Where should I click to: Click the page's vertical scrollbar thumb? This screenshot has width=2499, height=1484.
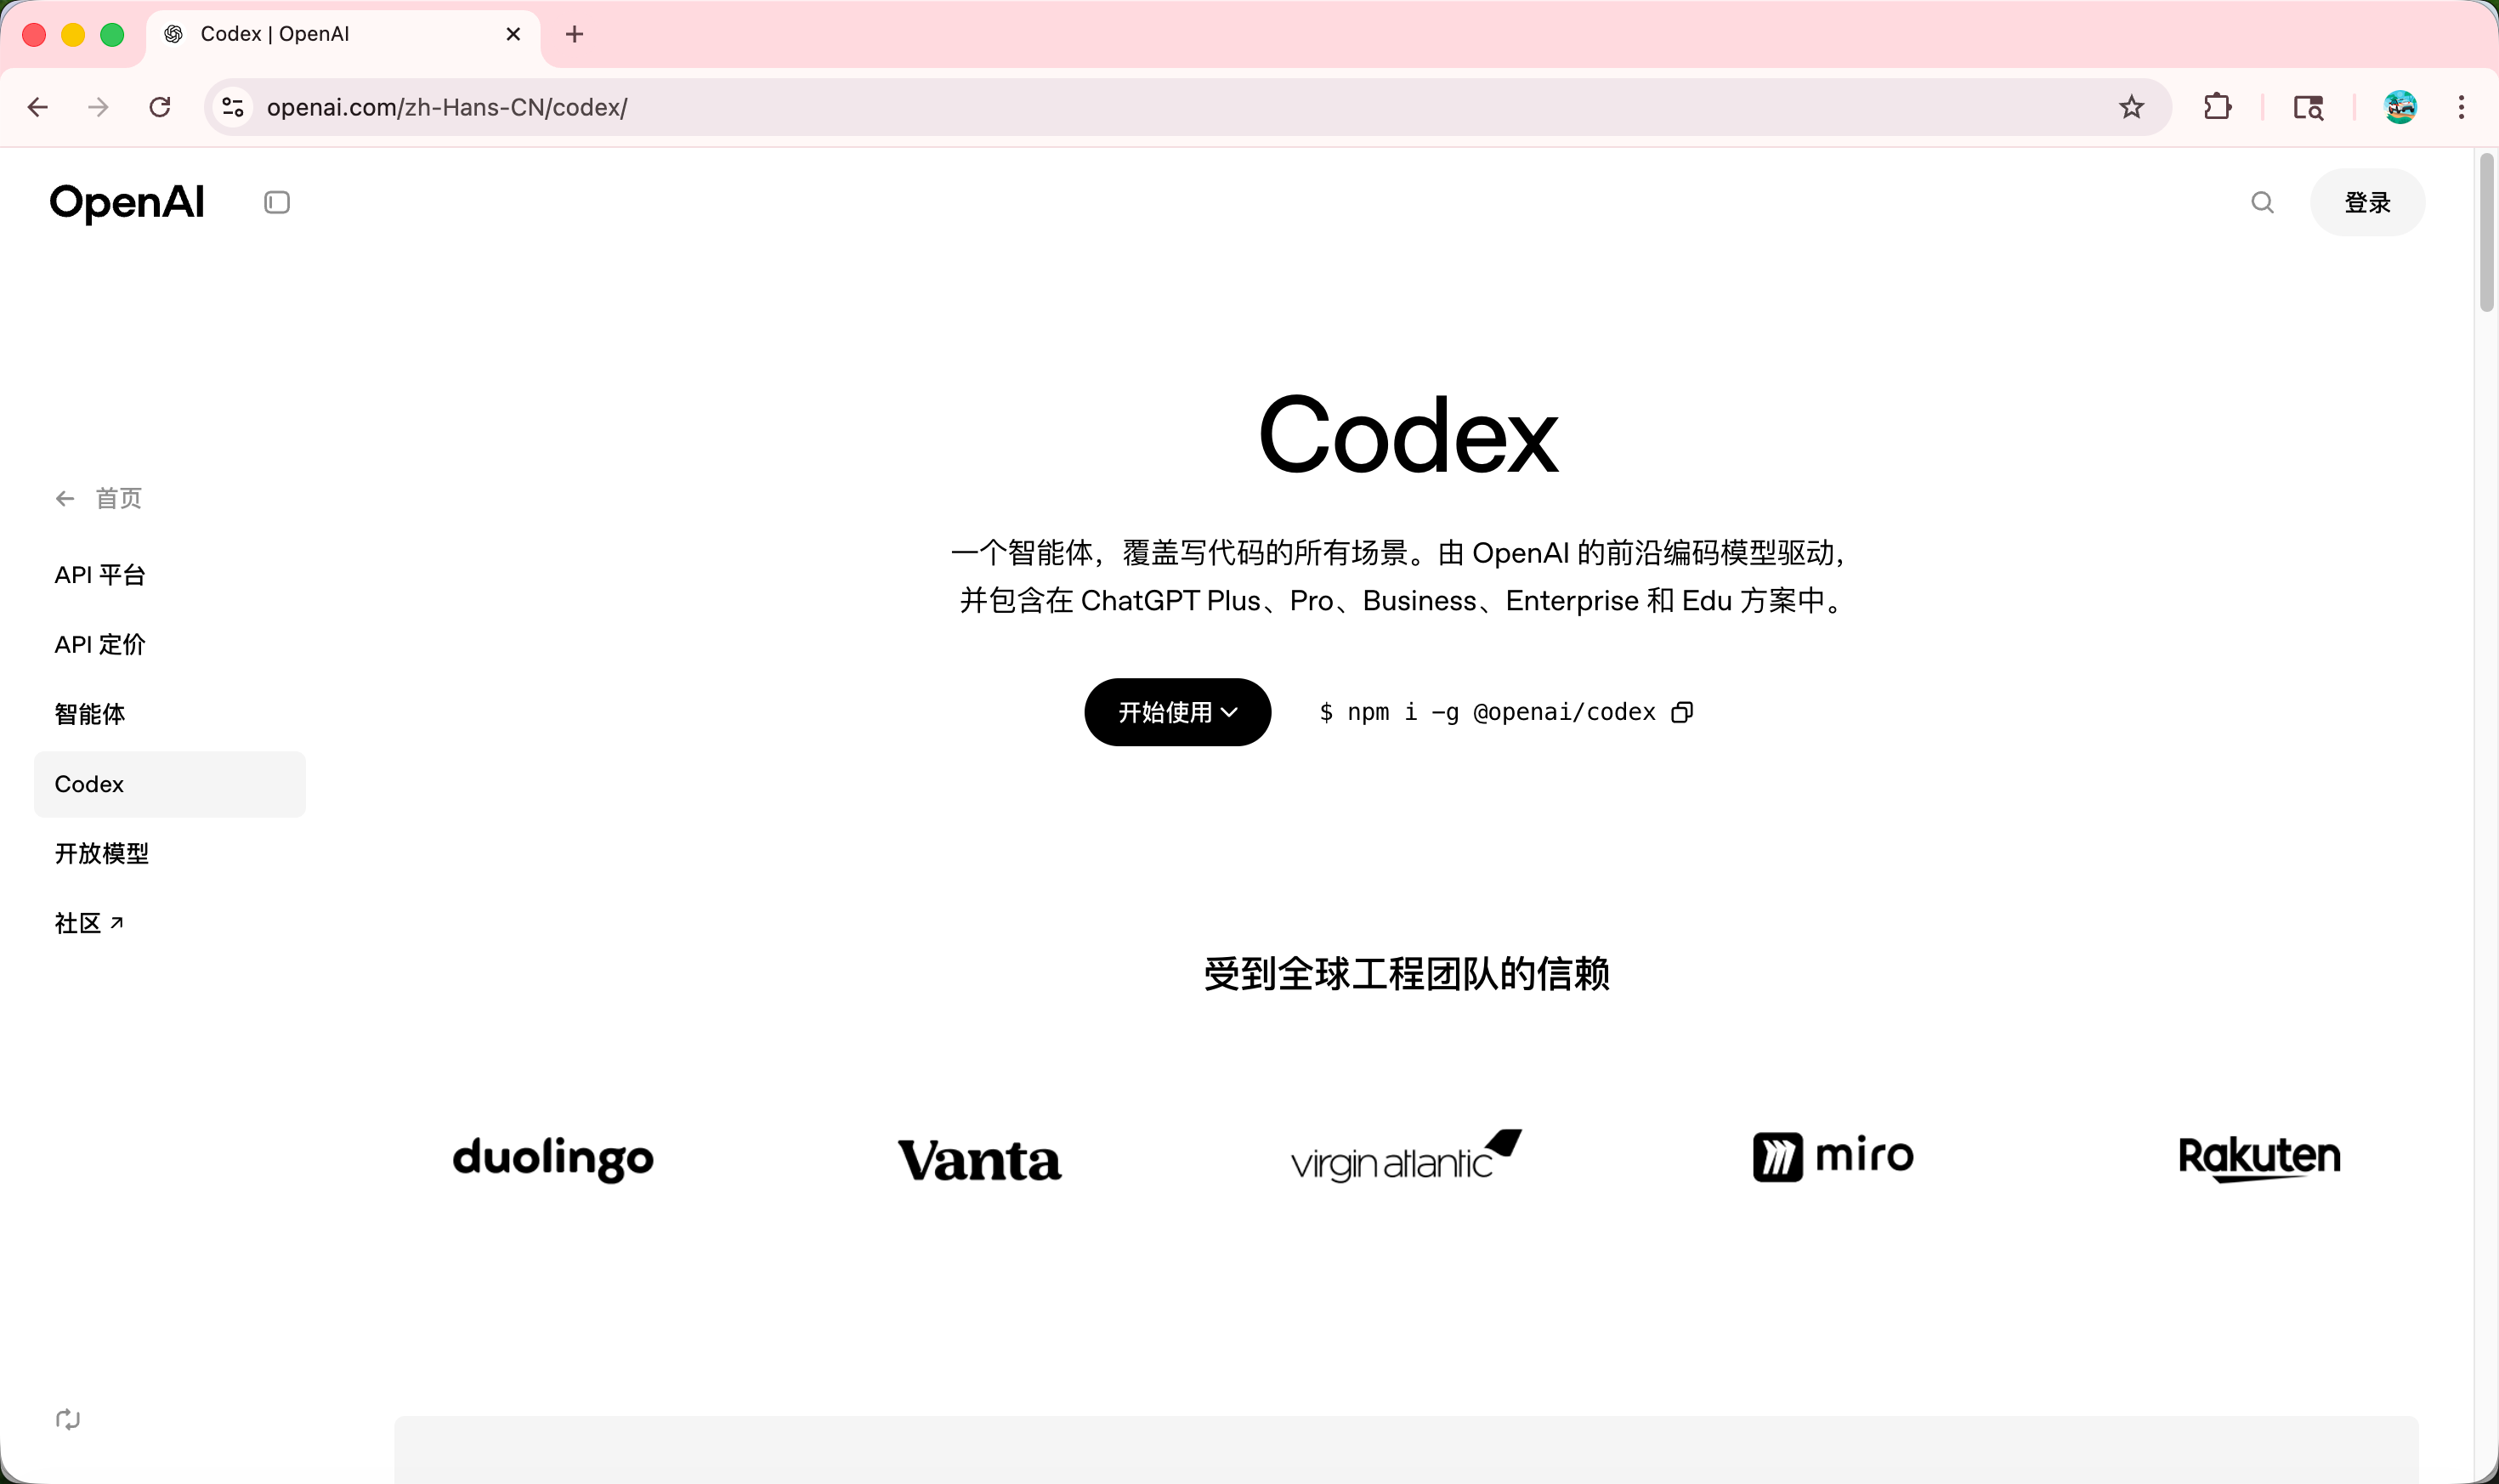(x=2486, y=233)
